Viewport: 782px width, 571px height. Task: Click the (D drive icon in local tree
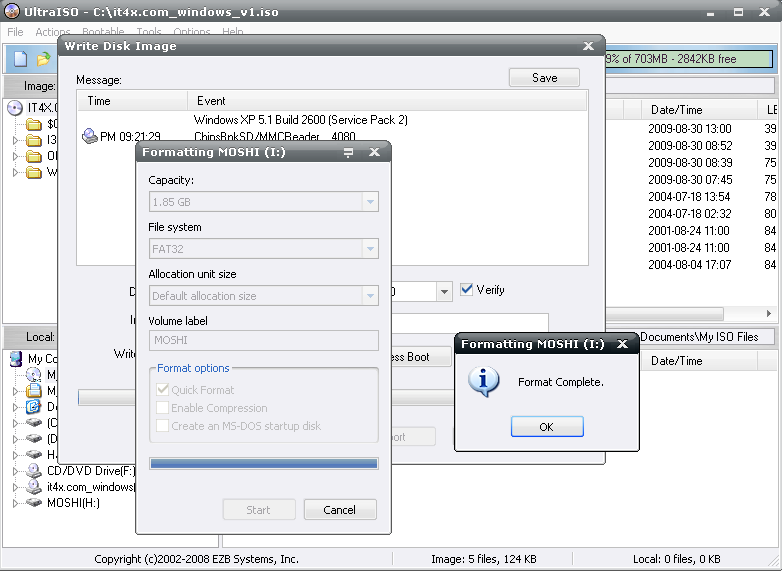click(33, 439)
